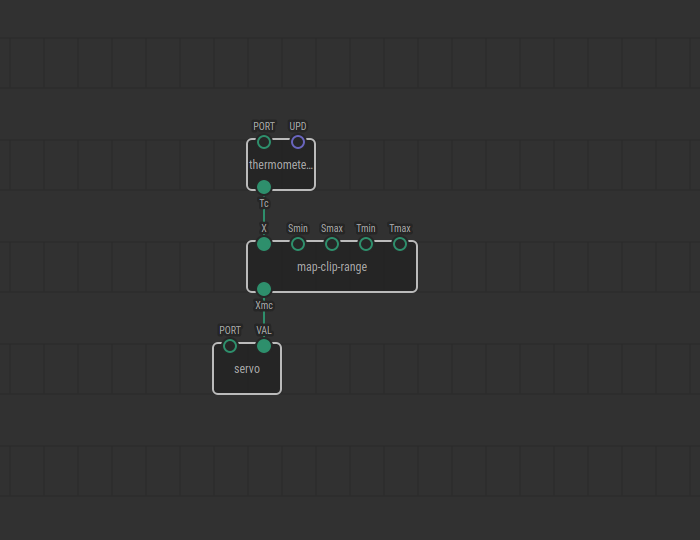Select the Tmin input pin

(x=366, y=244)
